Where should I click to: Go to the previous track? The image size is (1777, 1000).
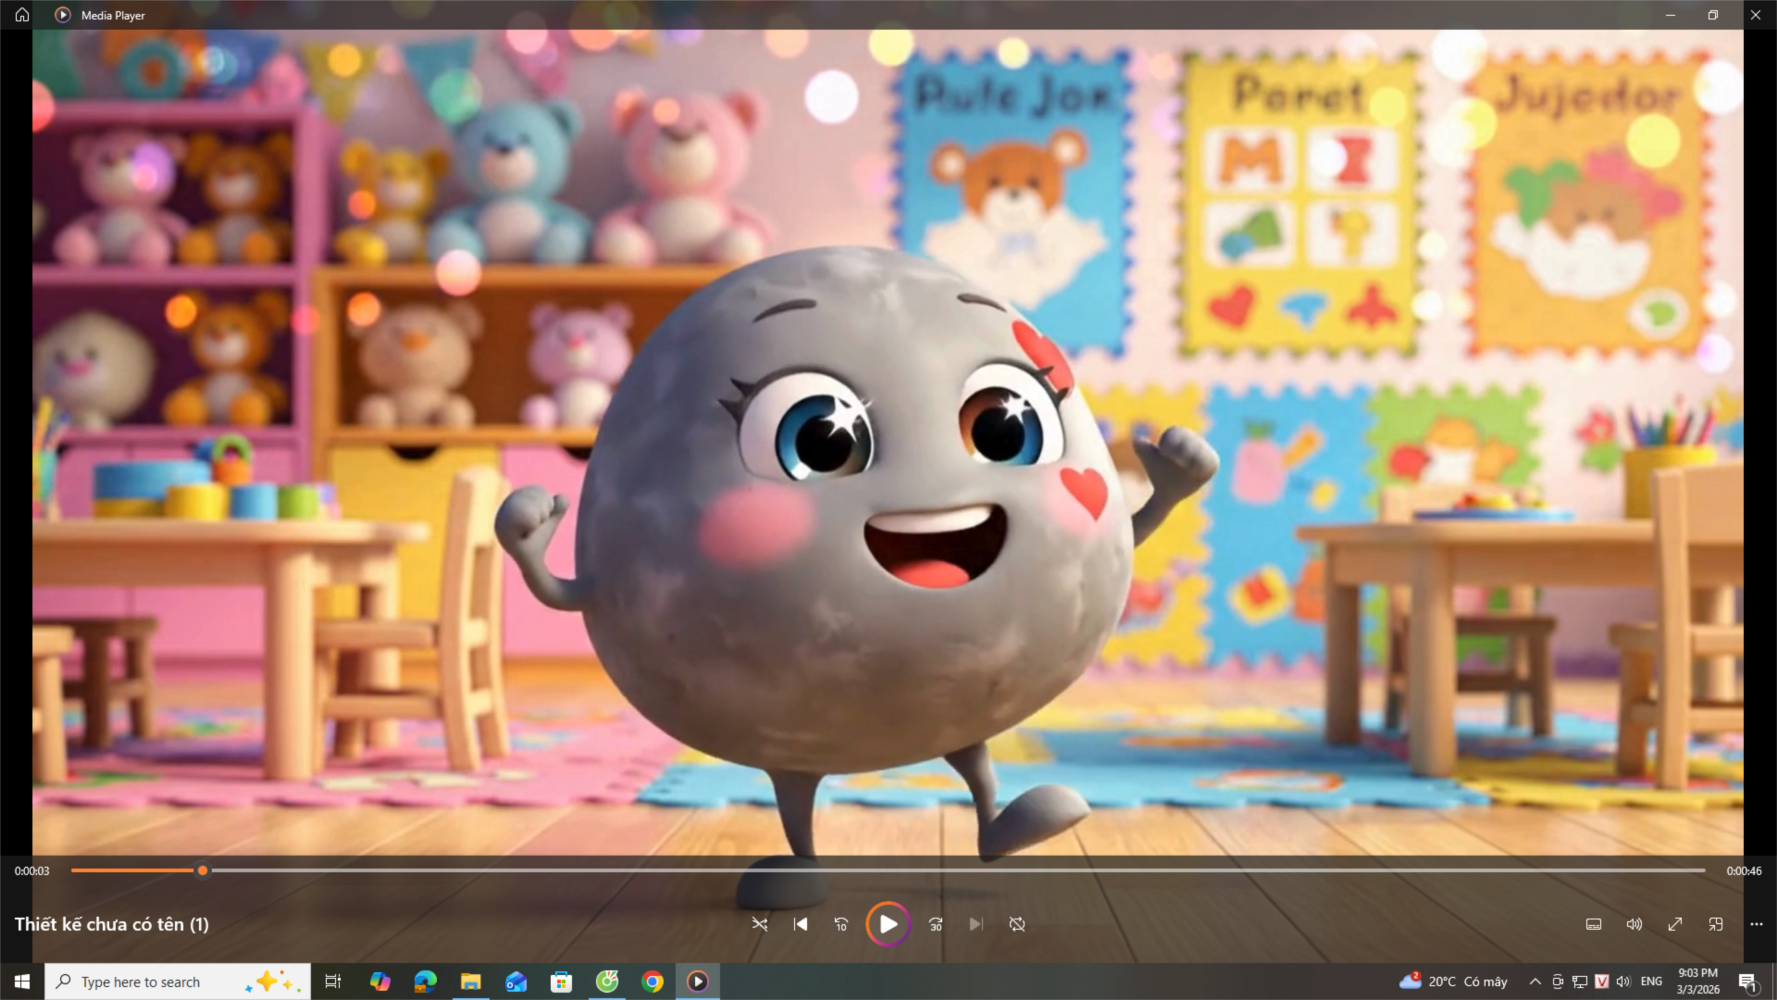click(x=800, y=924)
